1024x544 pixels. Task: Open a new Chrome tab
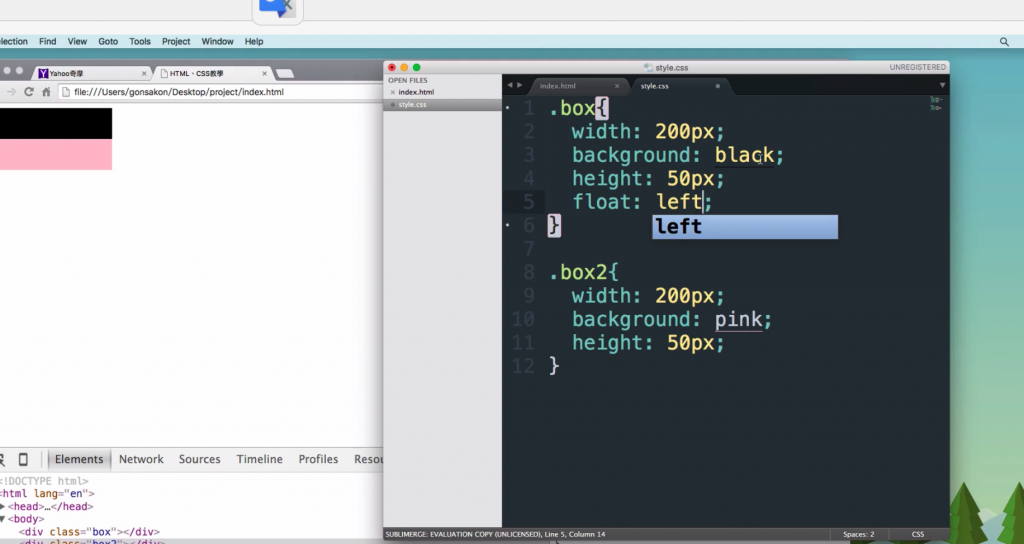coord(284,73)
